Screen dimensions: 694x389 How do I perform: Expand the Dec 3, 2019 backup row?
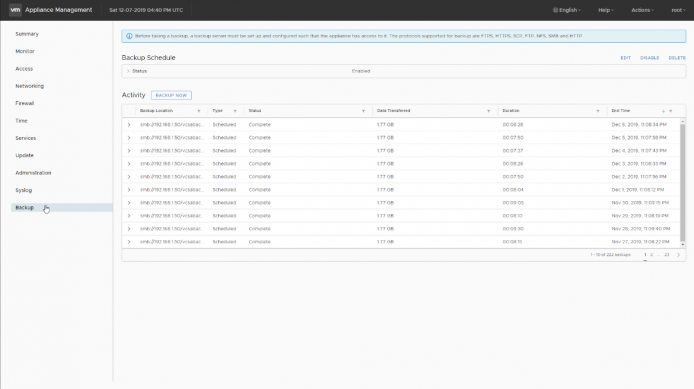point(129,164)
